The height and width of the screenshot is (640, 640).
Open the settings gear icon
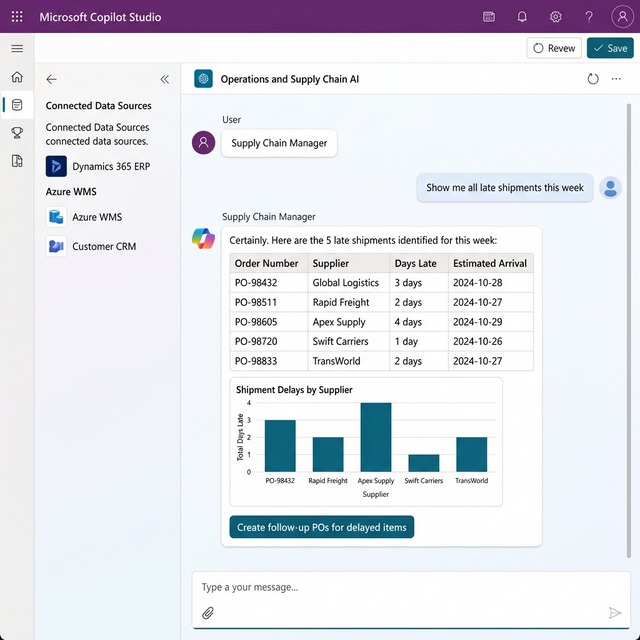[555, 17]
